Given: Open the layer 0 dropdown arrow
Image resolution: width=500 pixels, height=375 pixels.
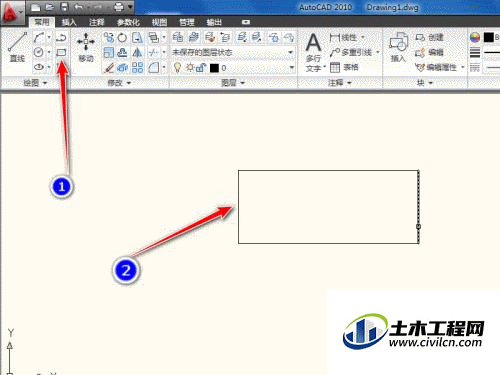Looking at the screenshot, I should pos(292,68).
